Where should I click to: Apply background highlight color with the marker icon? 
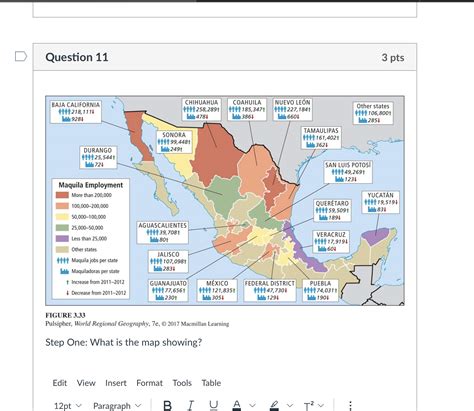pyautogui.click(x=274, y=406)
